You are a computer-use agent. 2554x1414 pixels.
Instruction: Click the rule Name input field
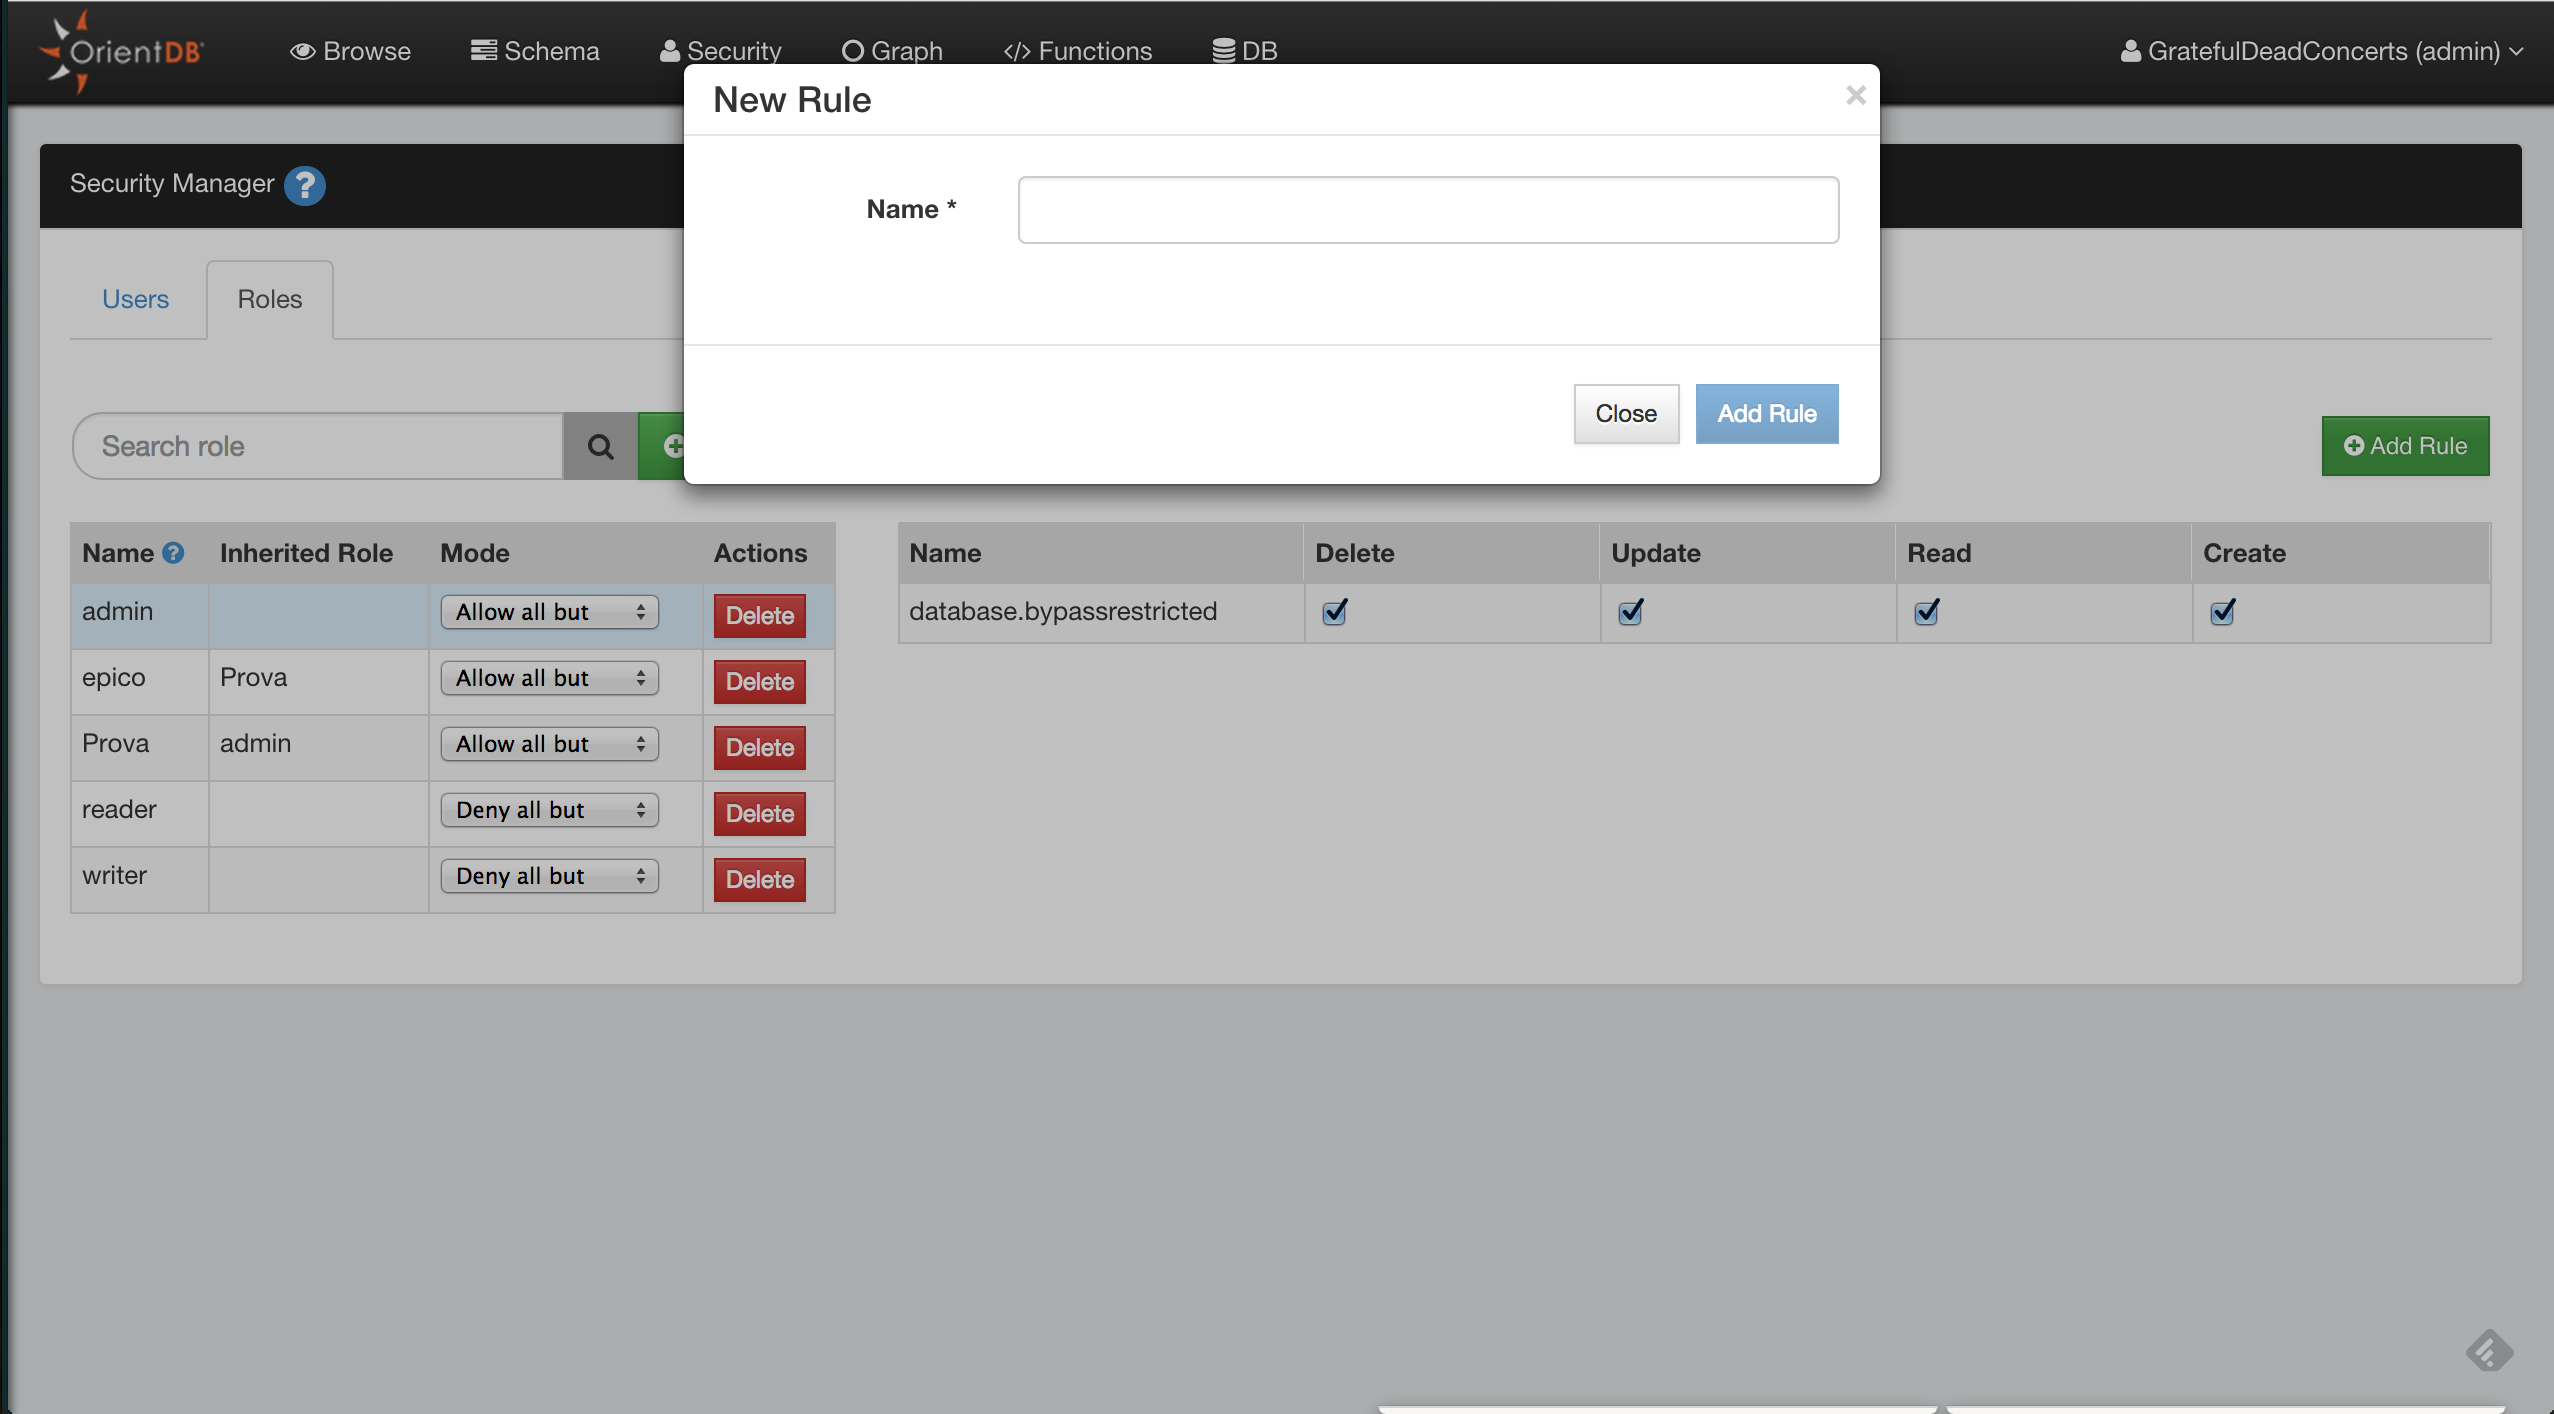pyautogui.click(x=1427, y=210)
